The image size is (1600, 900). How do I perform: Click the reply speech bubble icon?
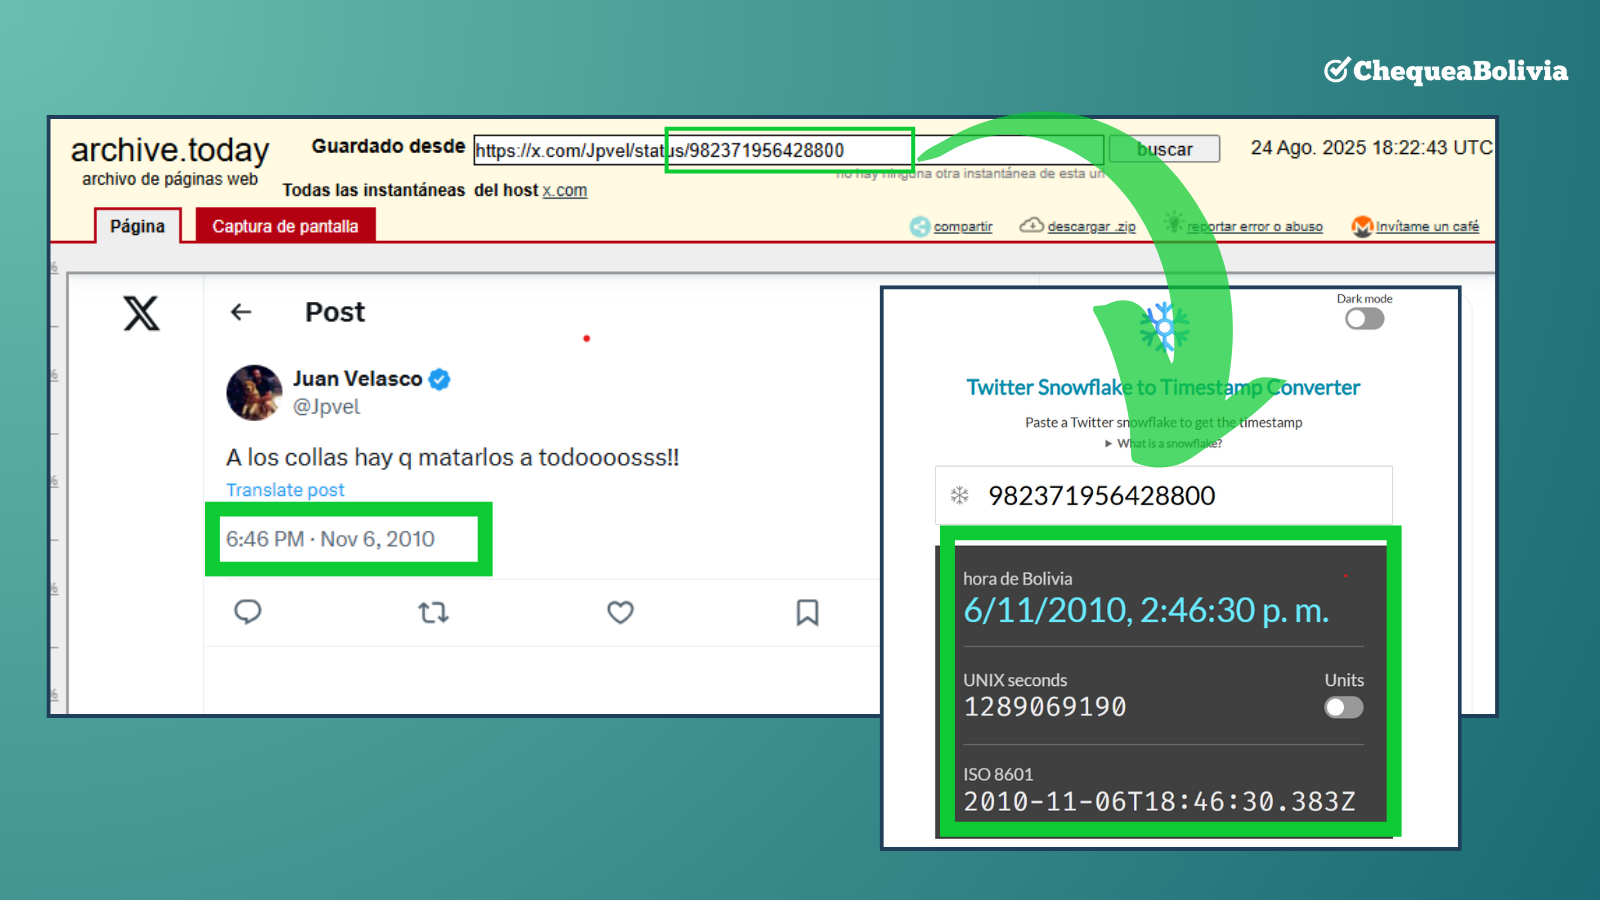(248, 612)
